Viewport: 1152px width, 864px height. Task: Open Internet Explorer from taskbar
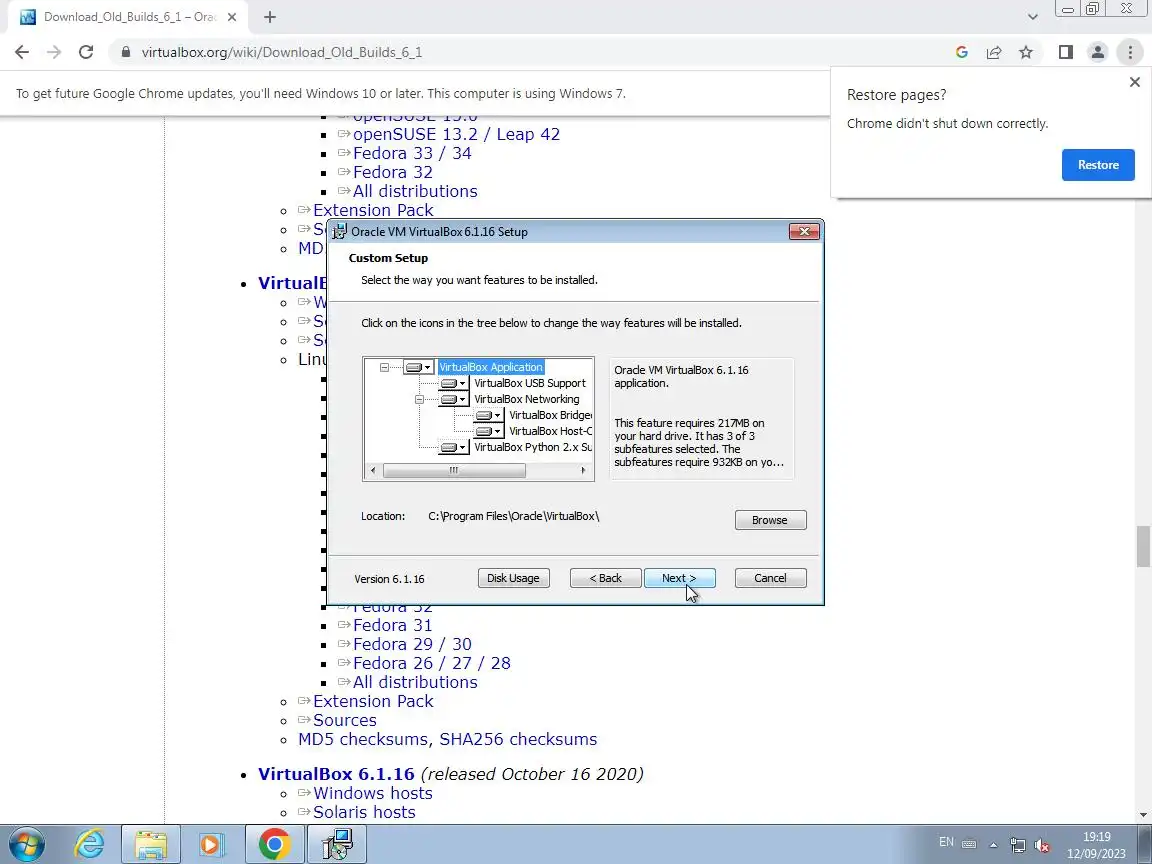pos(90,844)
